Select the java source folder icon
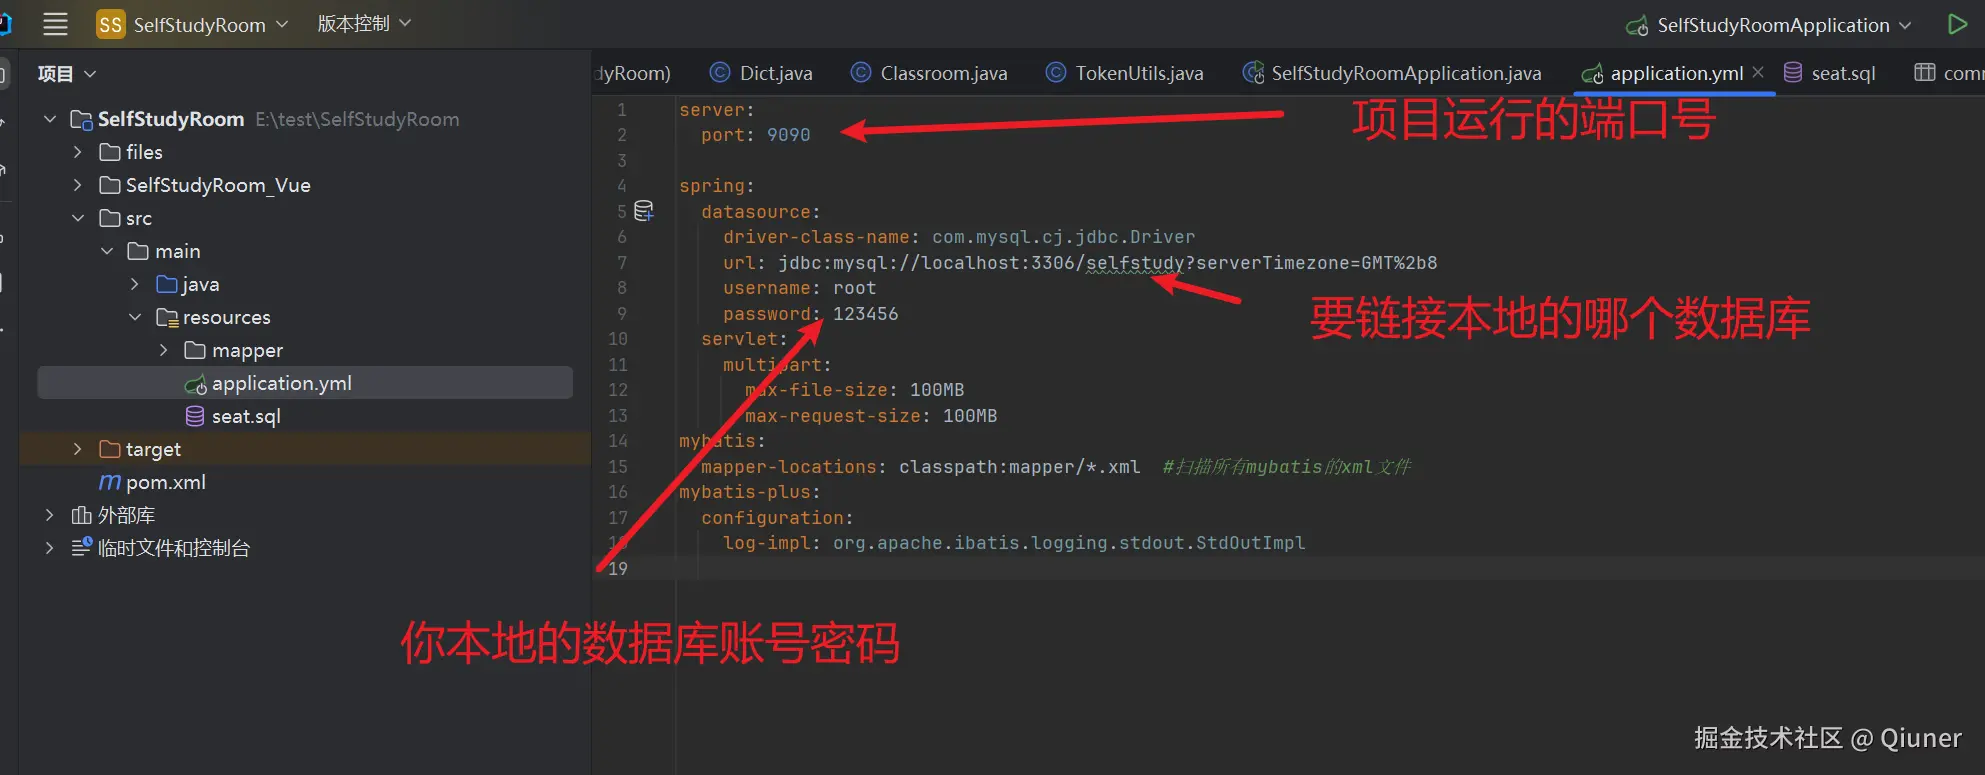Viewport: 1985px width, 775px height. coord(168,284)
